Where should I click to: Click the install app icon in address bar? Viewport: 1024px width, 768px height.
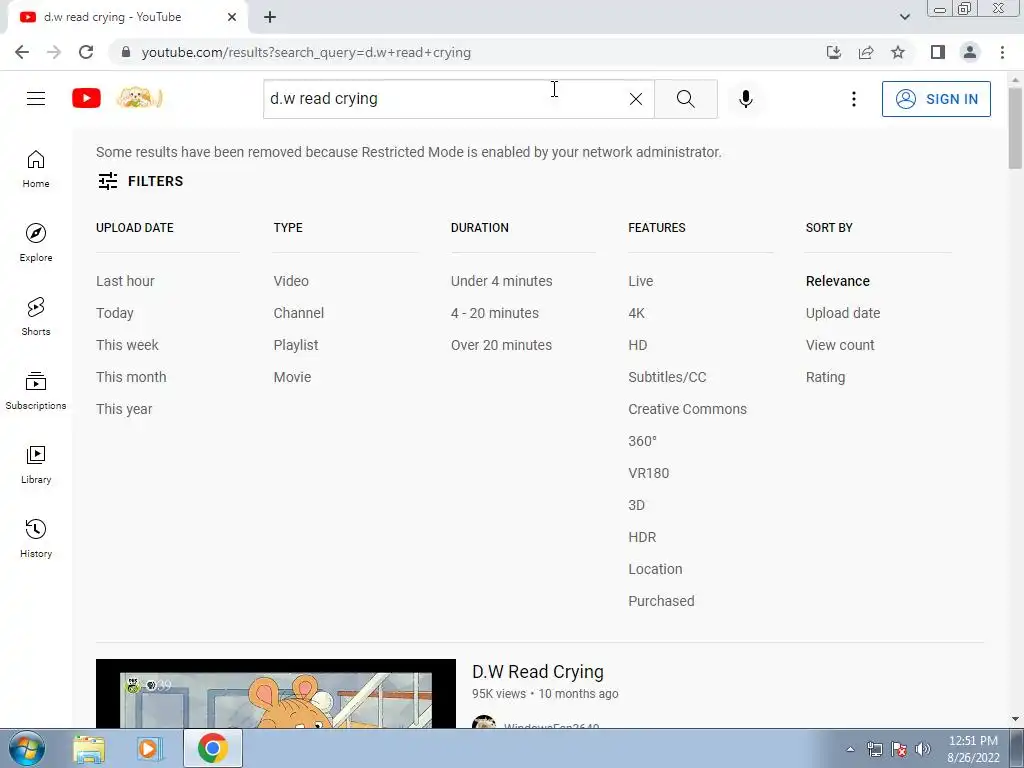tap(834, 52)
